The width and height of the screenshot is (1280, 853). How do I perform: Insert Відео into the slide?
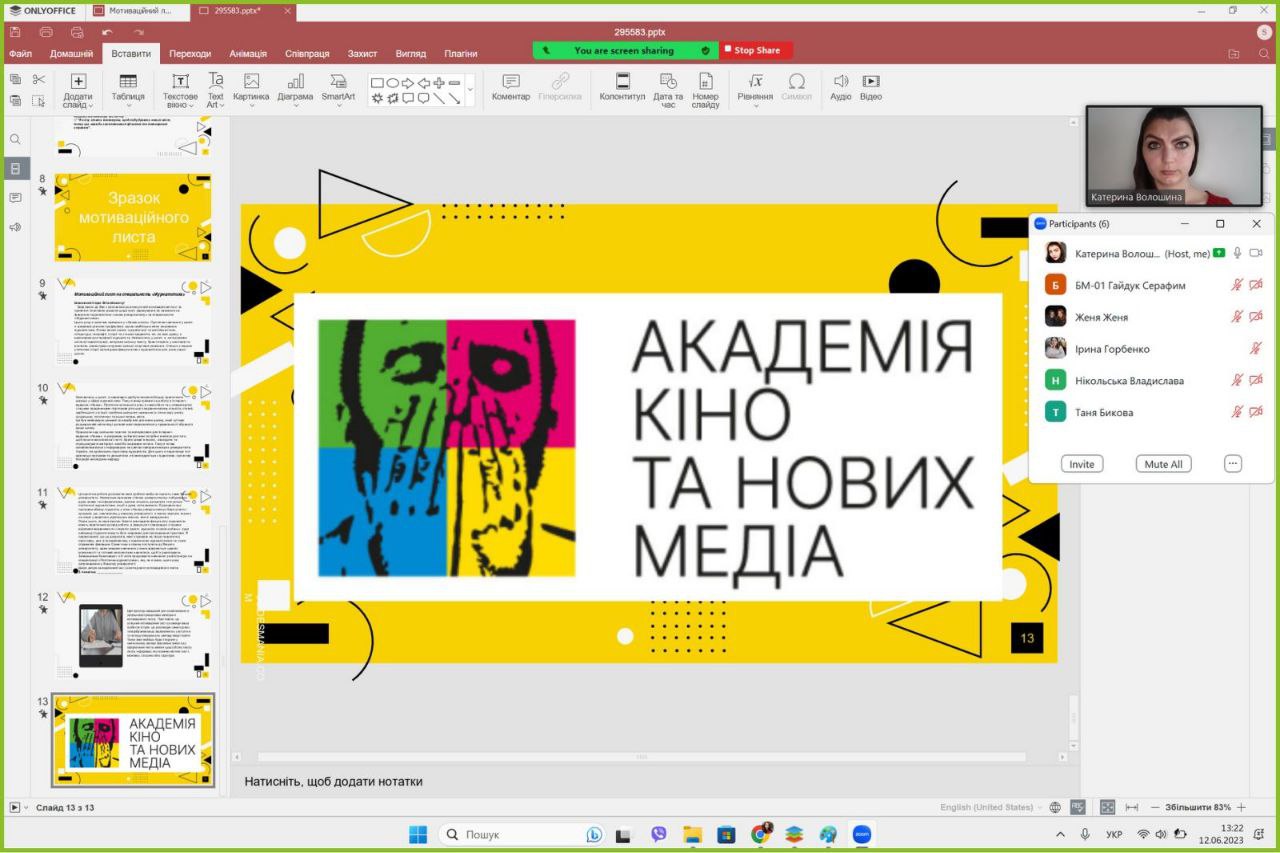point(871,88)
